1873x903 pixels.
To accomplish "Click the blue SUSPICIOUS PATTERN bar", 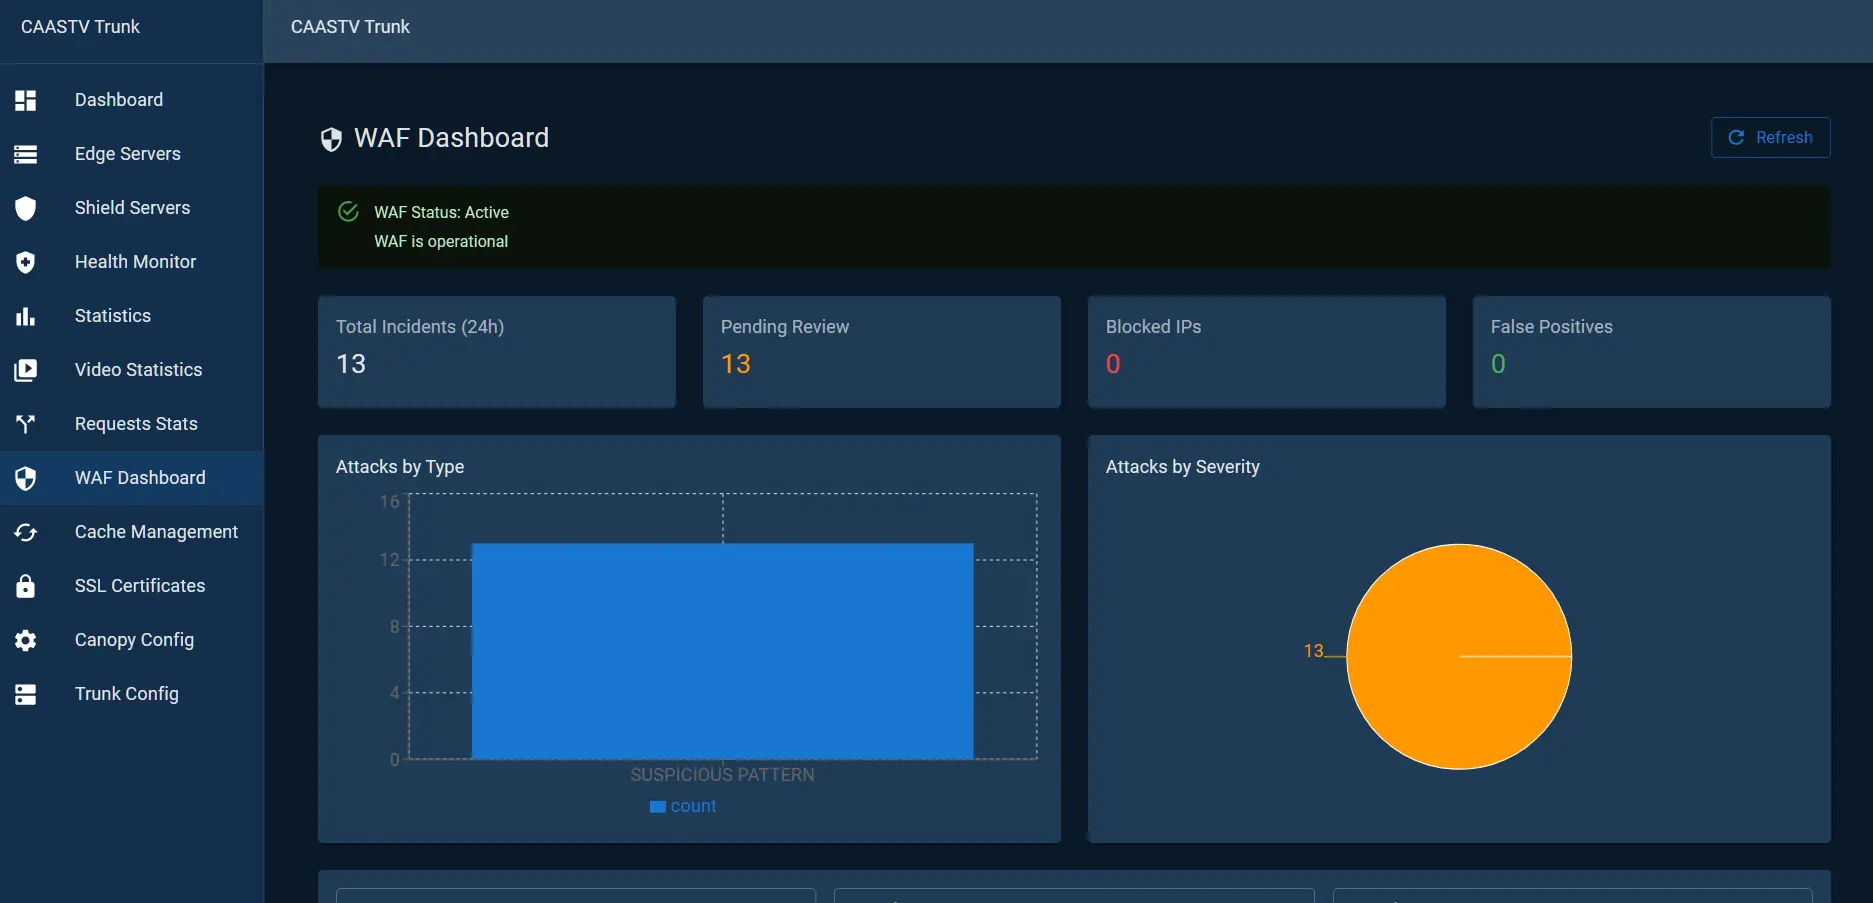I will click(x=722, y=651).
